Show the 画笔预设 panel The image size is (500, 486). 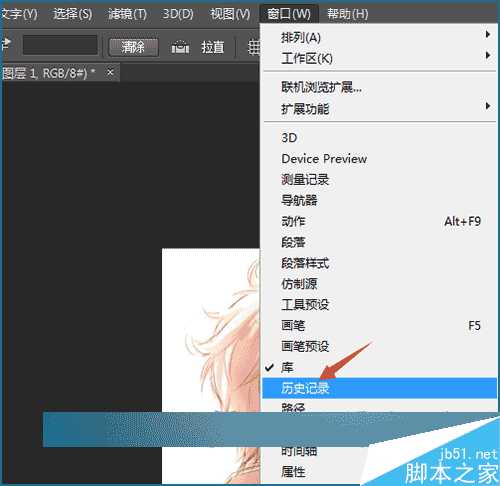click(380, 347)
